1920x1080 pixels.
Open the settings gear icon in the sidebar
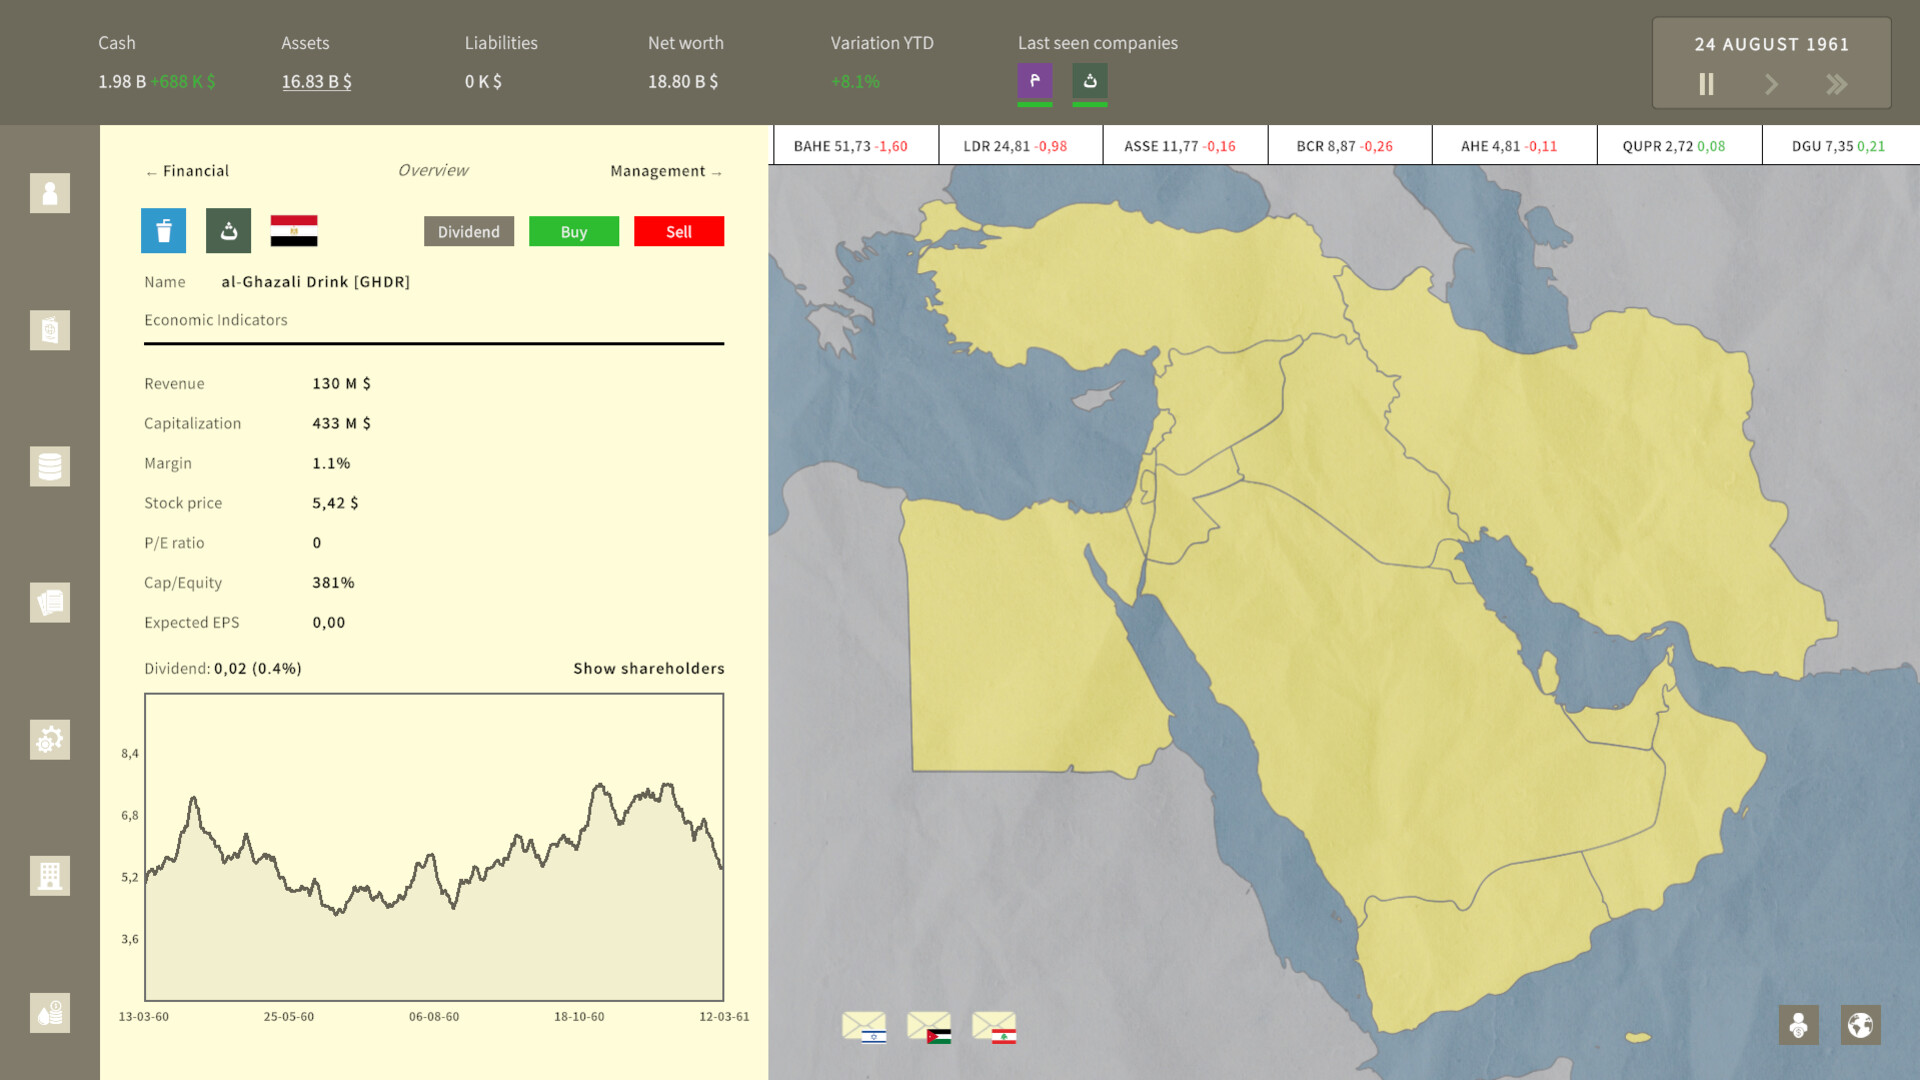click(49, 739)
